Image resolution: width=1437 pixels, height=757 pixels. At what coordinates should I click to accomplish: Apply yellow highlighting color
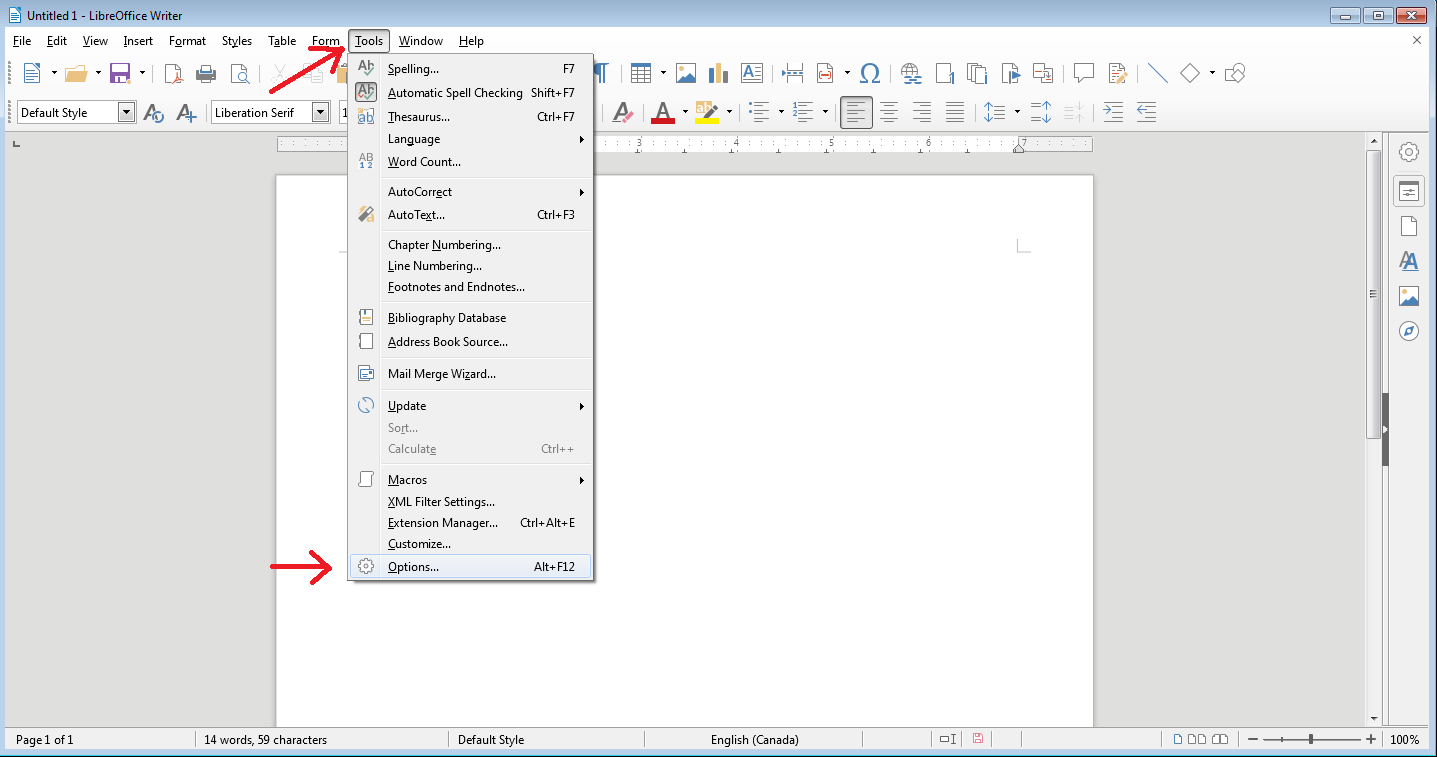point(707,113)
